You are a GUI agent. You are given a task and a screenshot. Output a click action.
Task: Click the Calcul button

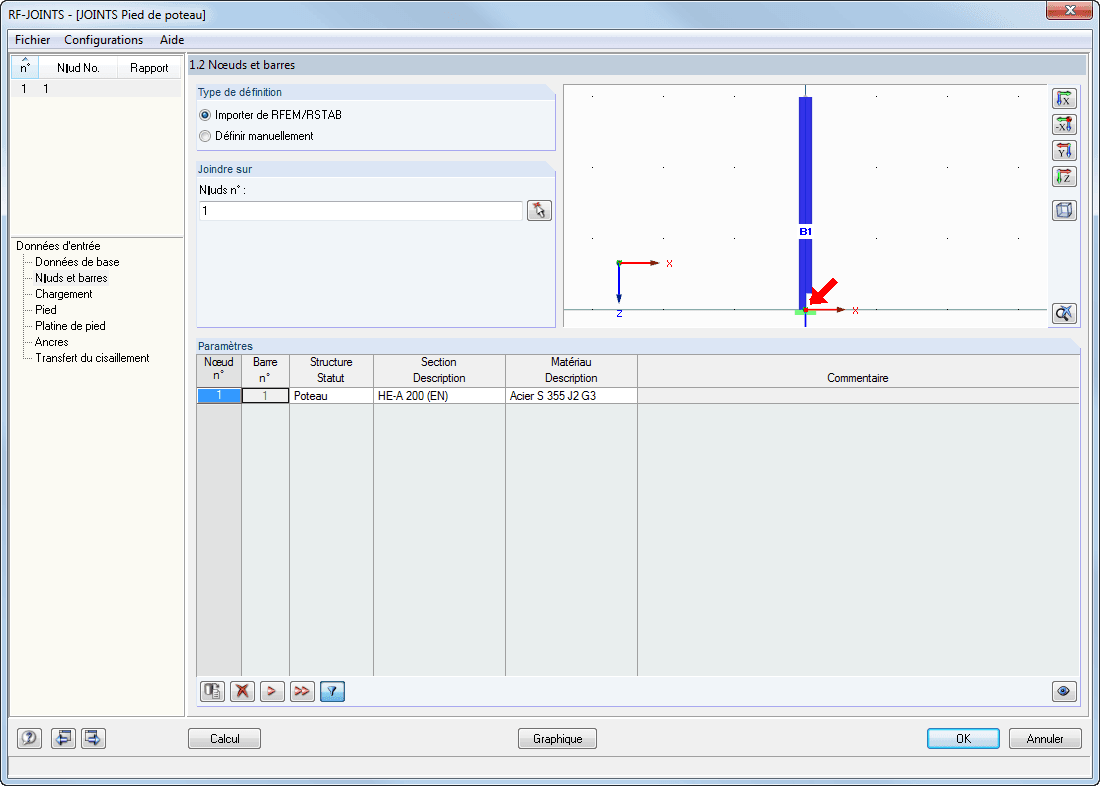pyautogui.click(x=224, y=739)
